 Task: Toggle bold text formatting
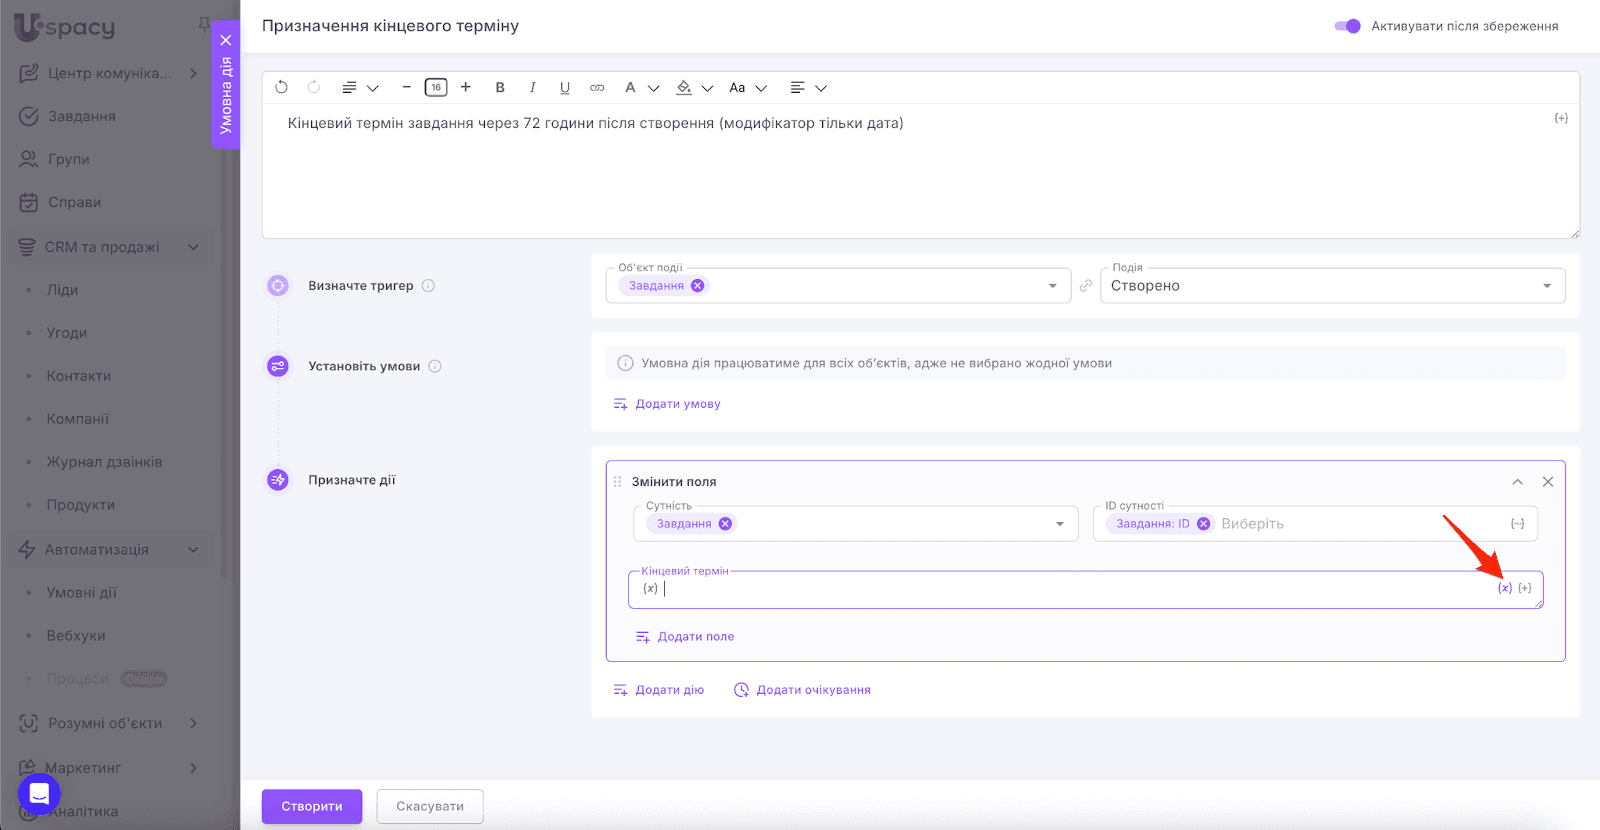(x=500, y=88)
